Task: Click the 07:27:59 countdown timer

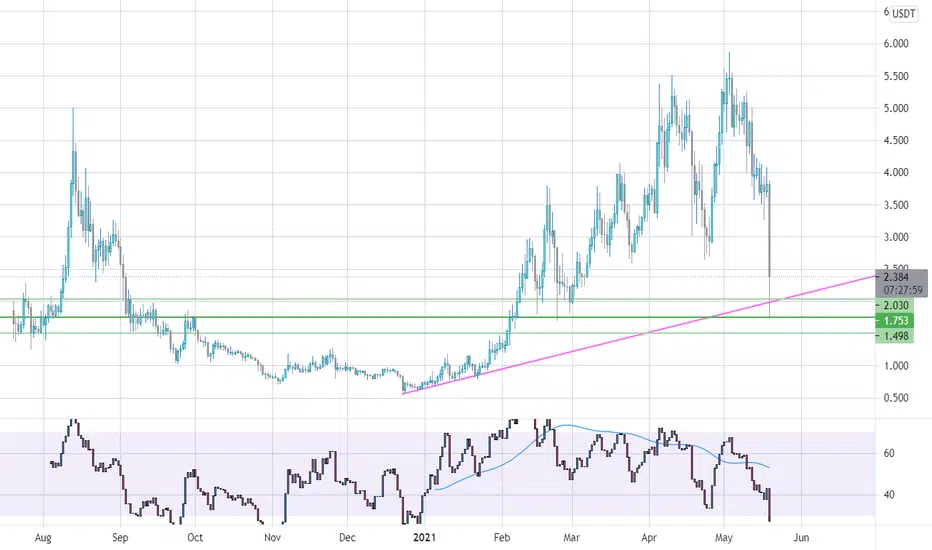Action: pos(903,290)
